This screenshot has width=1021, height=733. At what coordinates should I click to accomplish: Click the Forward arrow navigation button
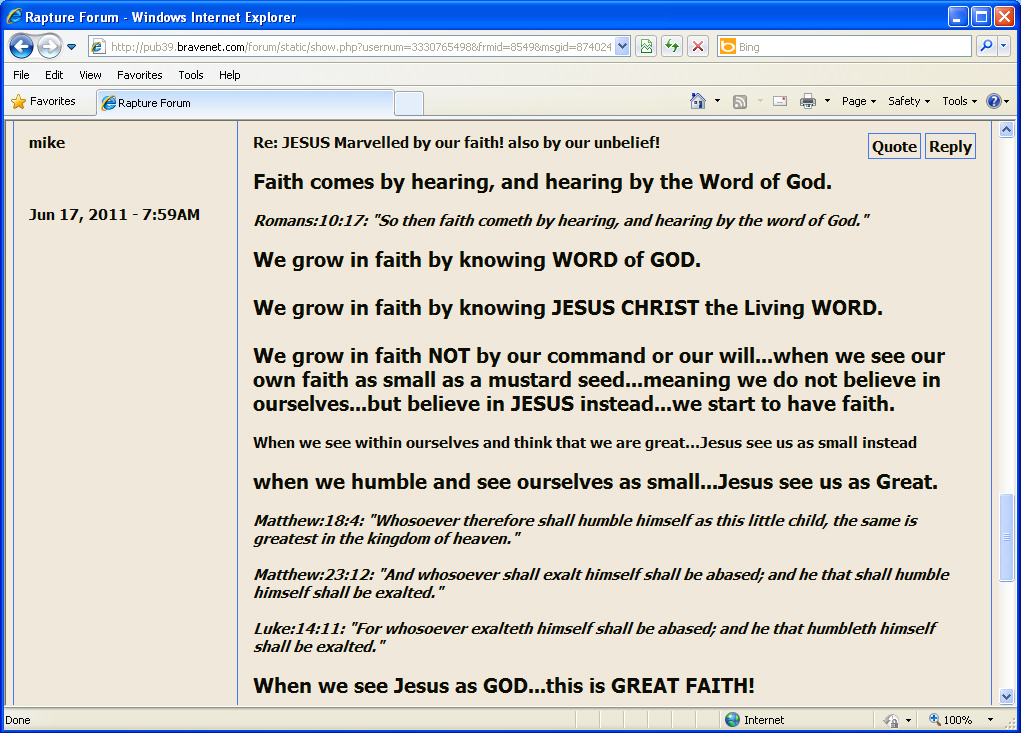[49, 46]
